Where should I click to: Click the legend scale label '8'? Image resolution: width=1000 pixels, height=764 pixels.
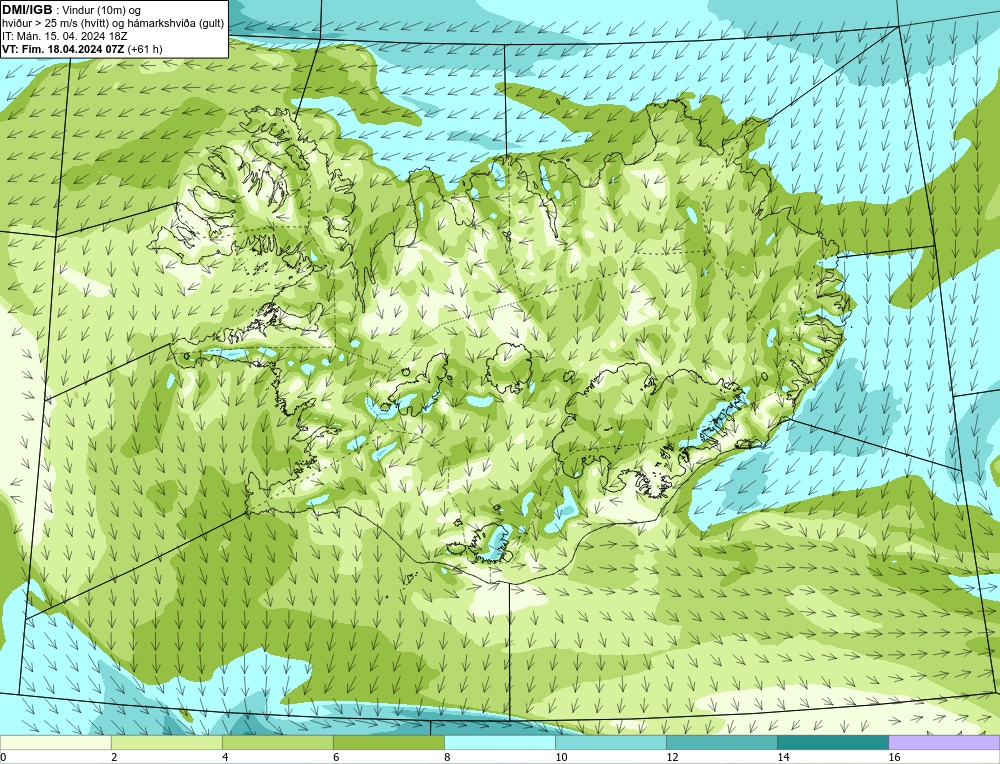pos(446,757)
